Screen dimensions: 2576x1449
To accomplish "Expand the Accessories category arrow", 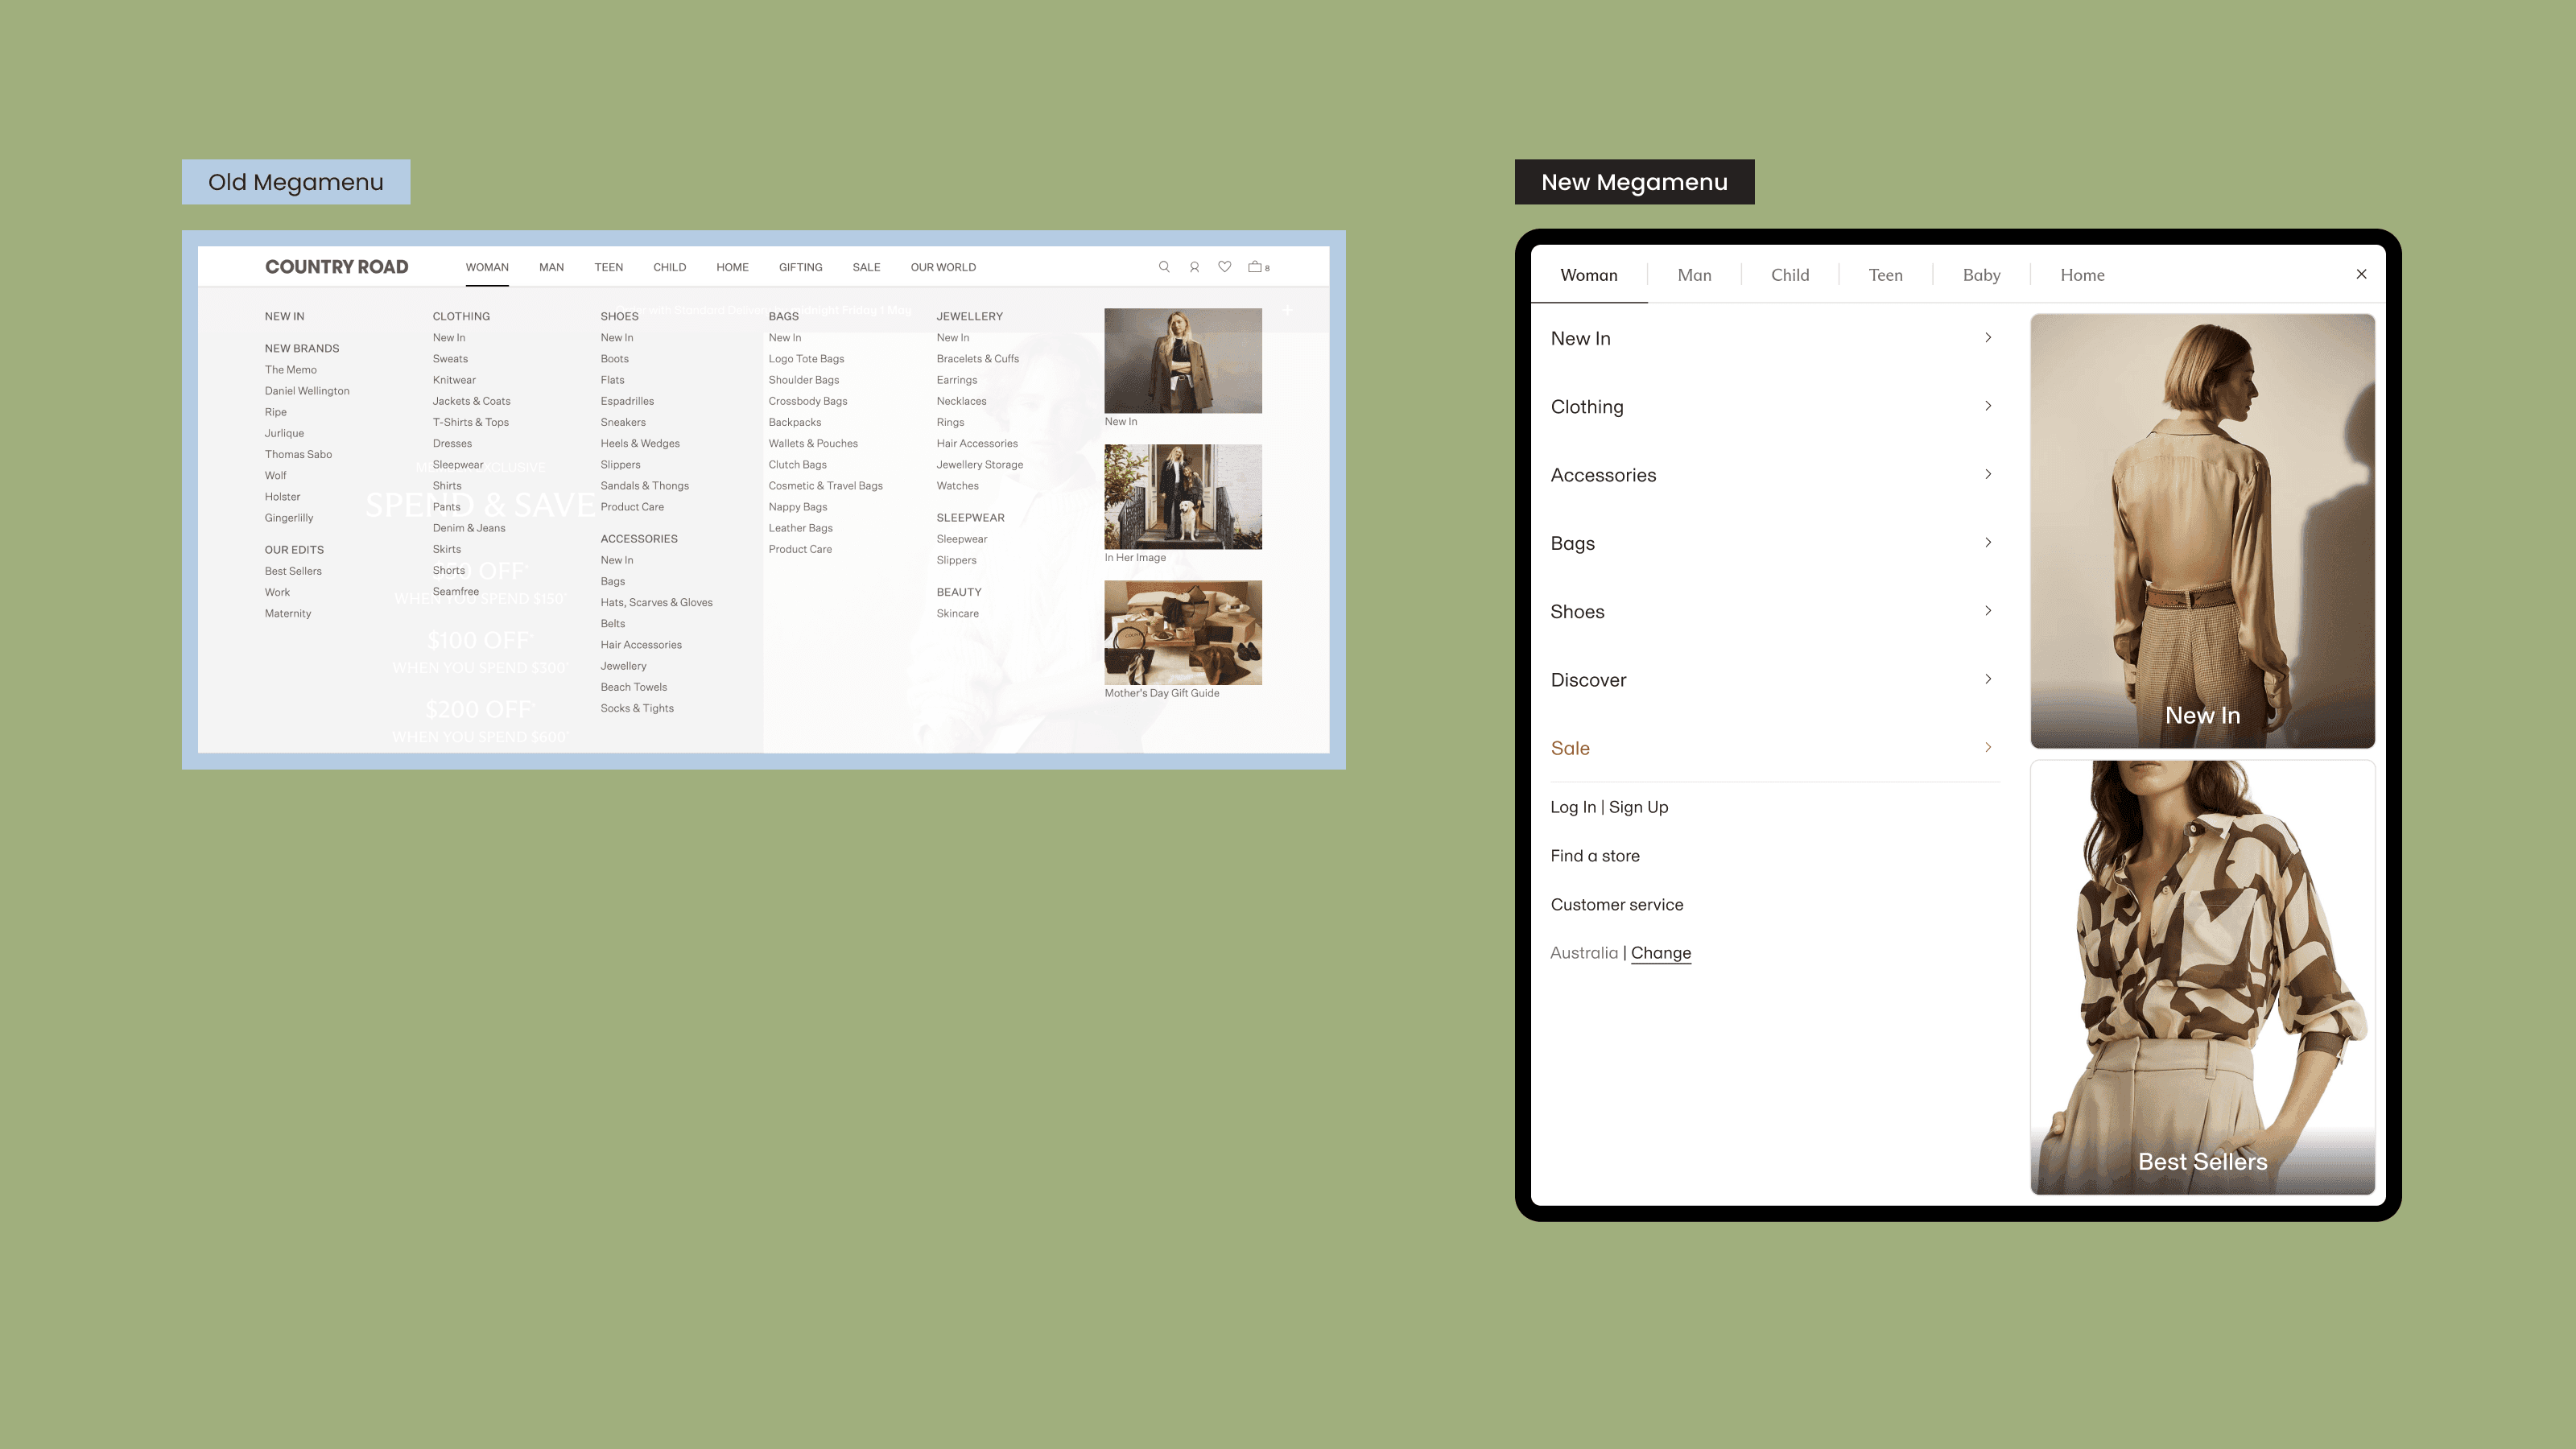I will tap(1988, 474).
